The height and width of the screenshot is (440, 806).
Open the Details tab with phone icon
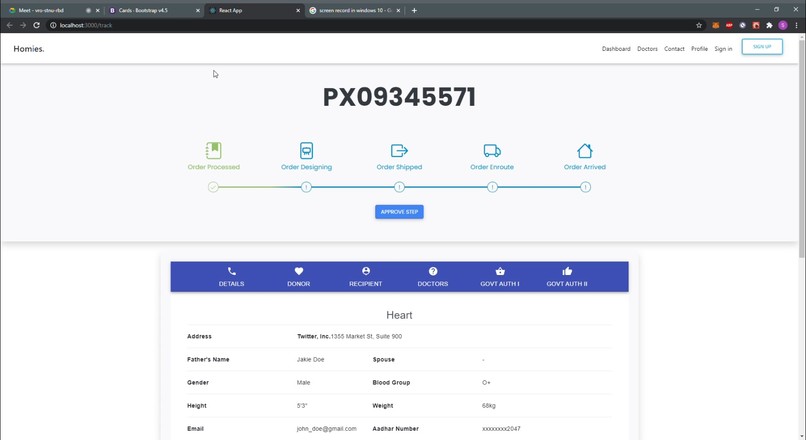(231, 277)
